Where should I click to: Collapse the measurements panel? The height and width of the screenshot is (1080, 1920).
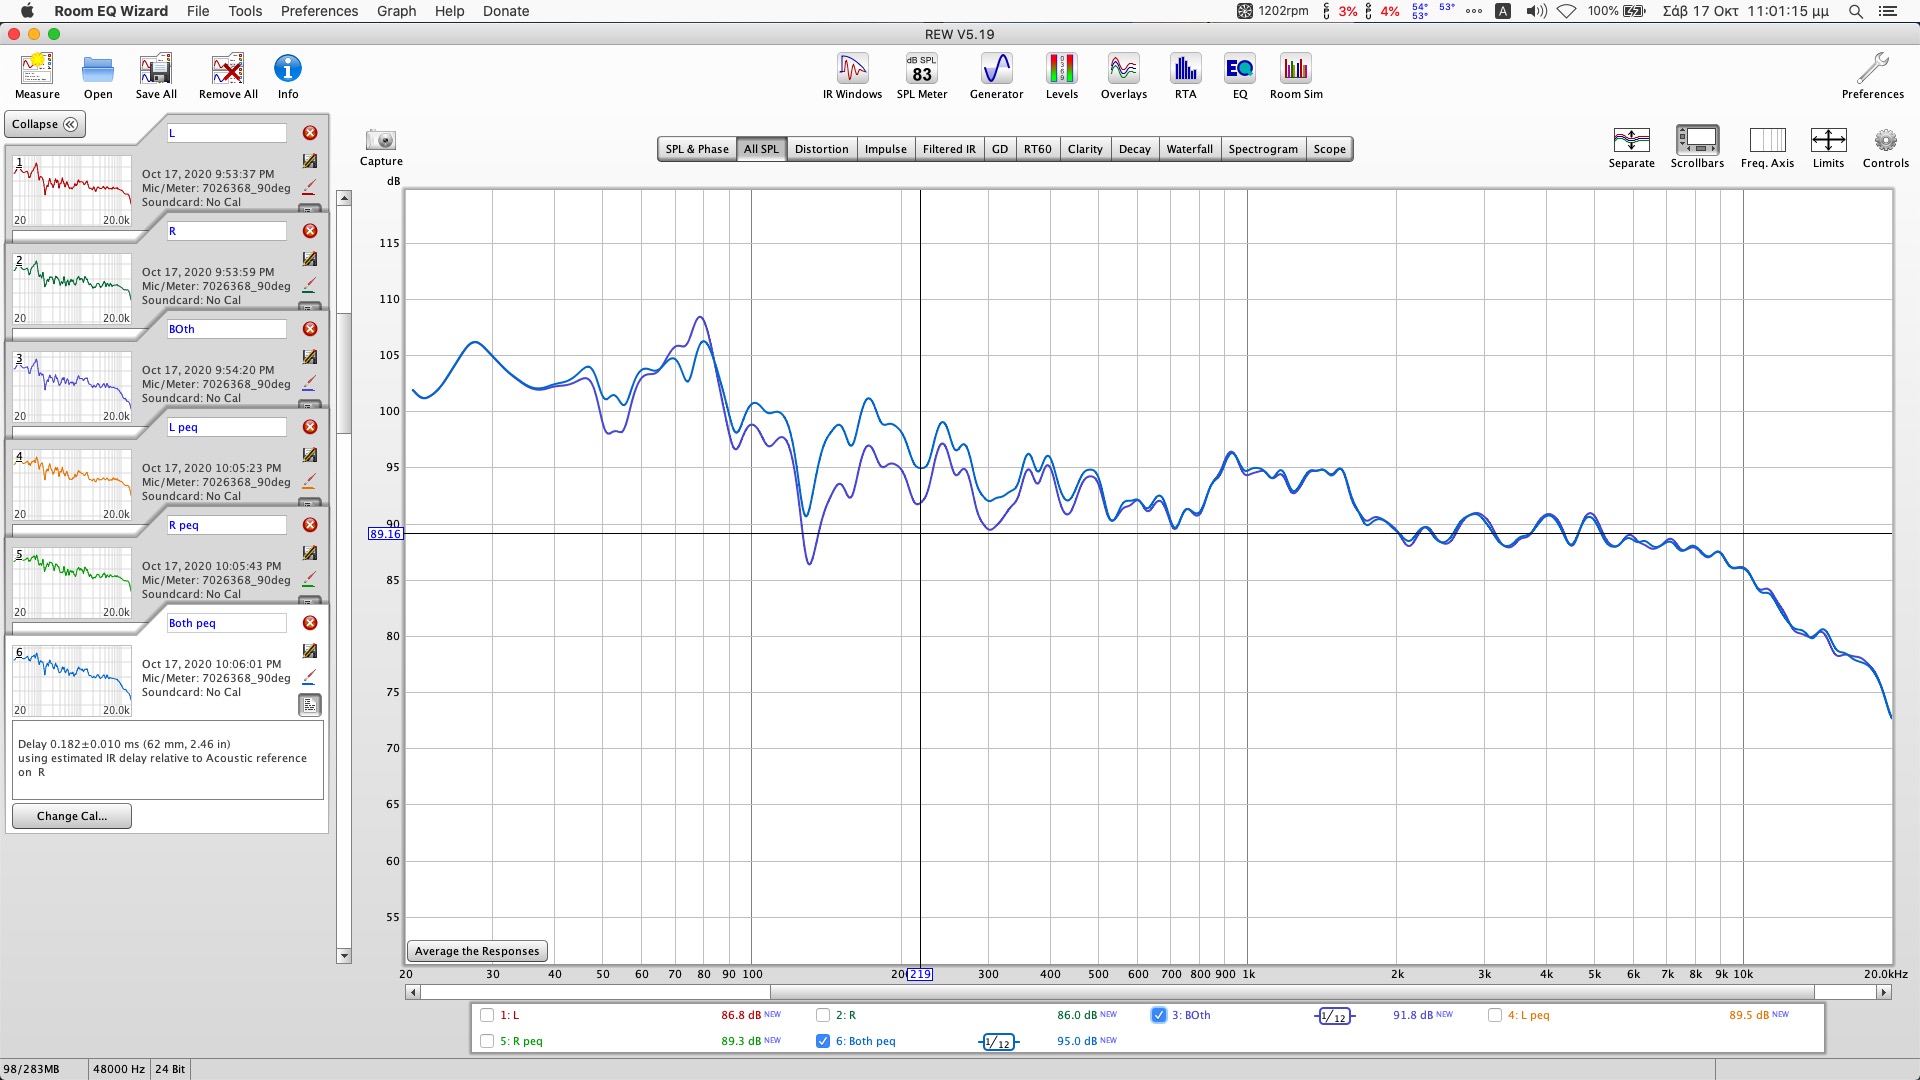point(45,124)
